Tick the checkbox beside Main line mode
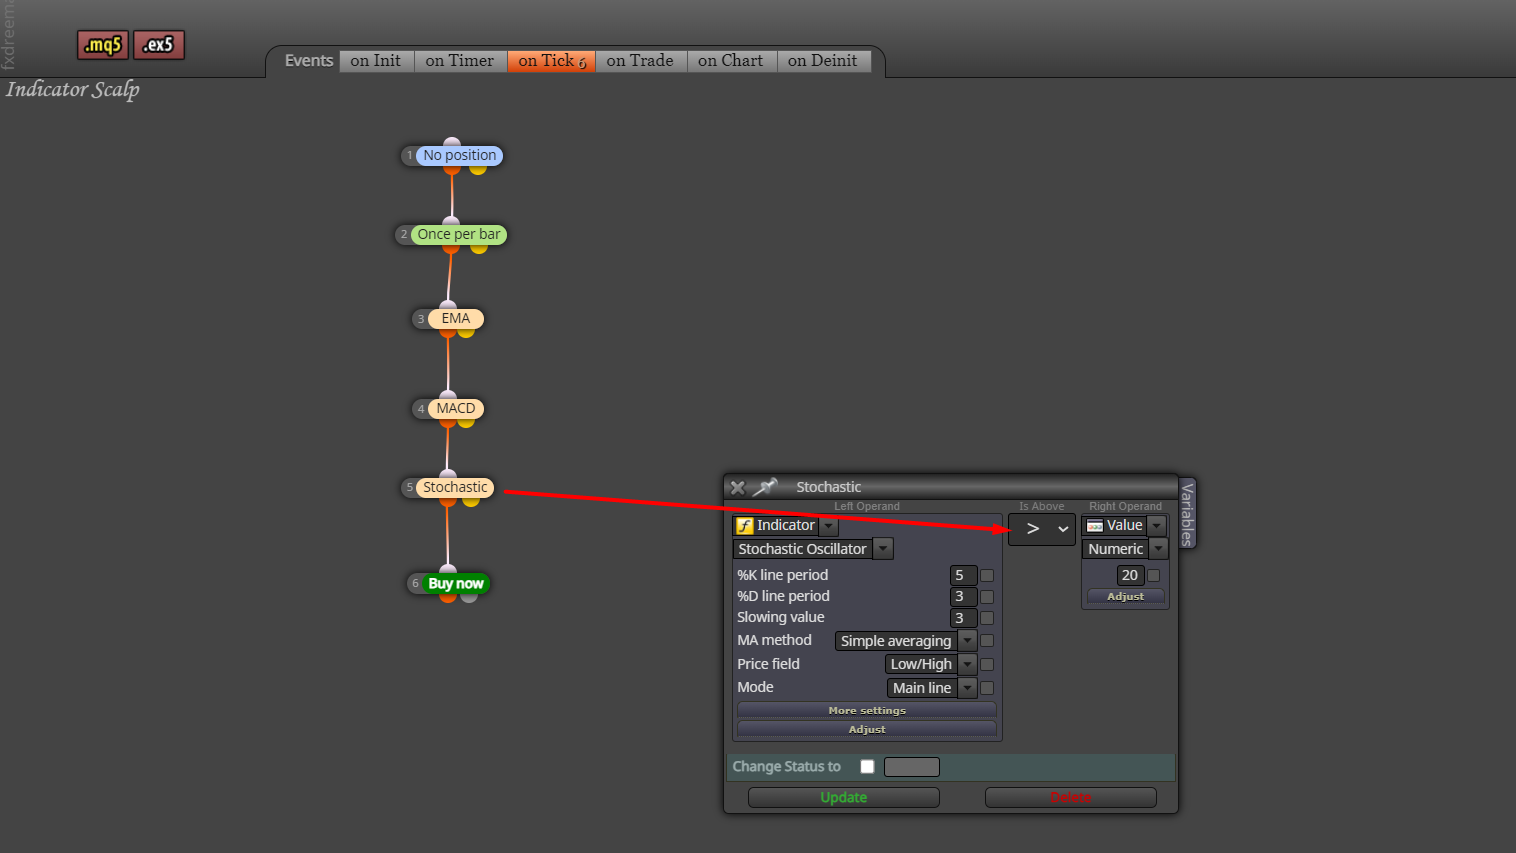 click(987, 688)
